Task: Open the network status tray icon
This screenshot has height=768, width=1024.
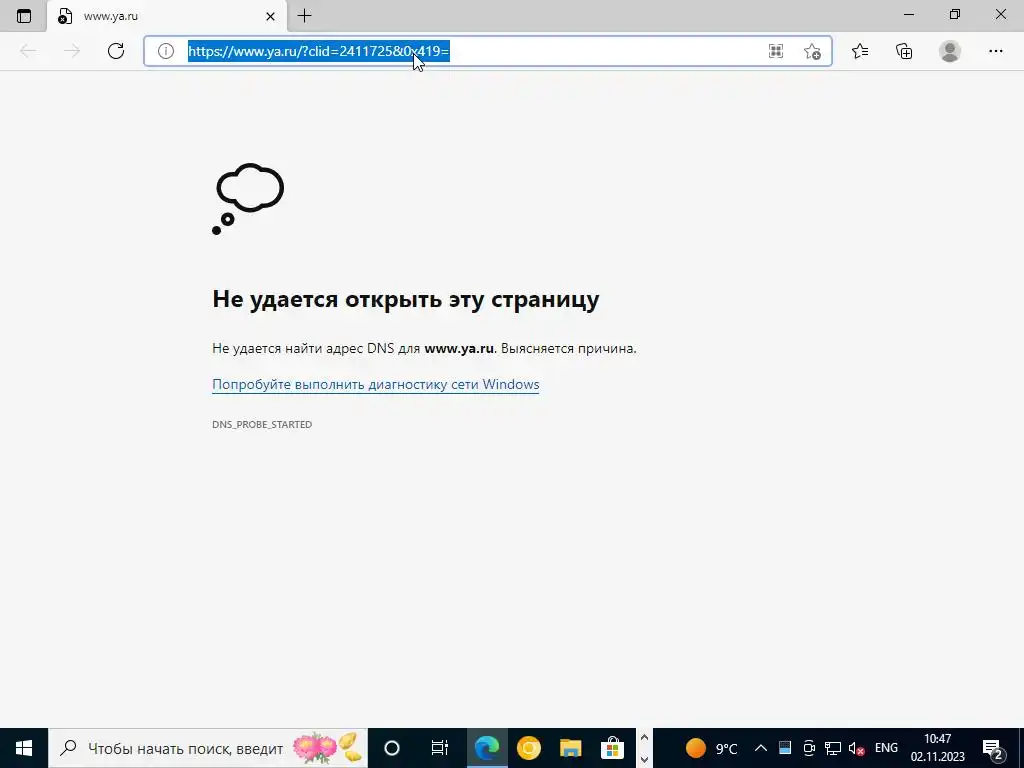Action: coord(833,748)
